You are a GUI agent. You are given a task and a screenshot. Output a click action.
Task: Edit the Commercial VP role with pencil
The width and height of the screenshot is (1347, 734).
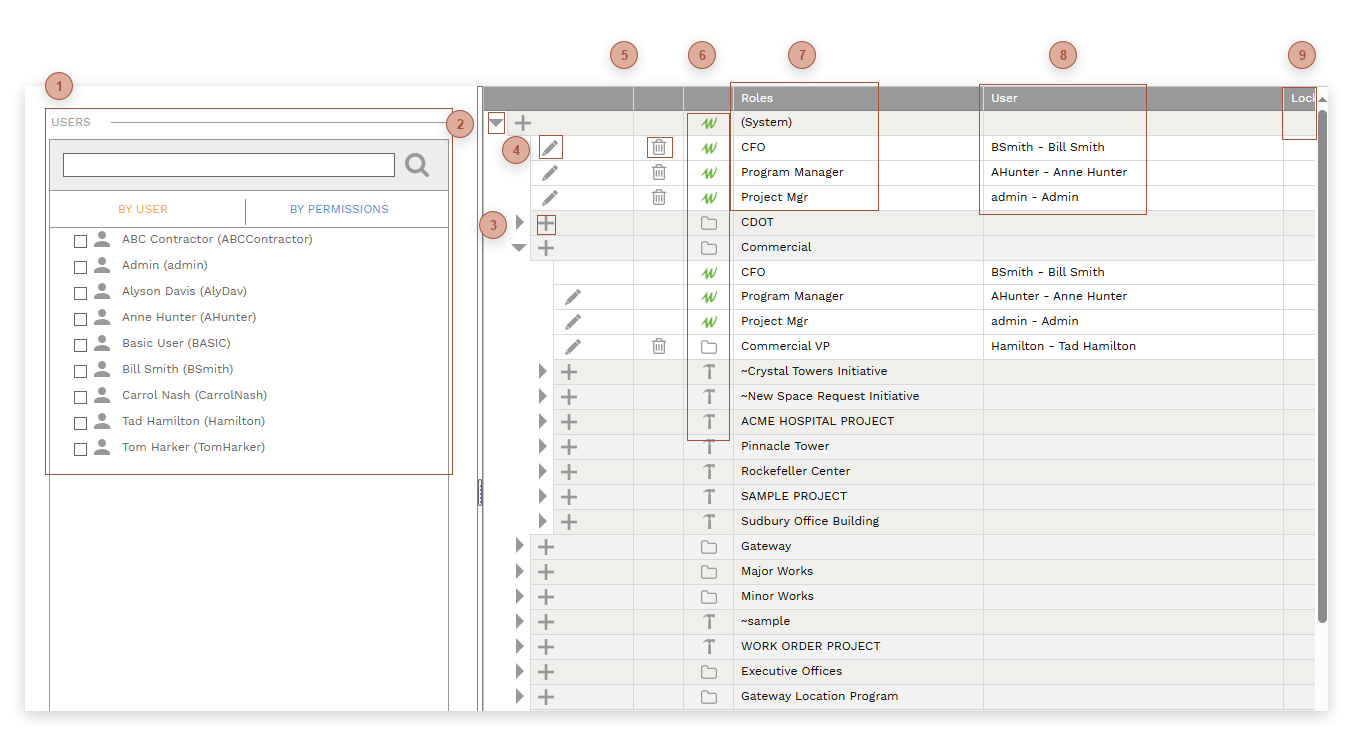pos(573,347)
